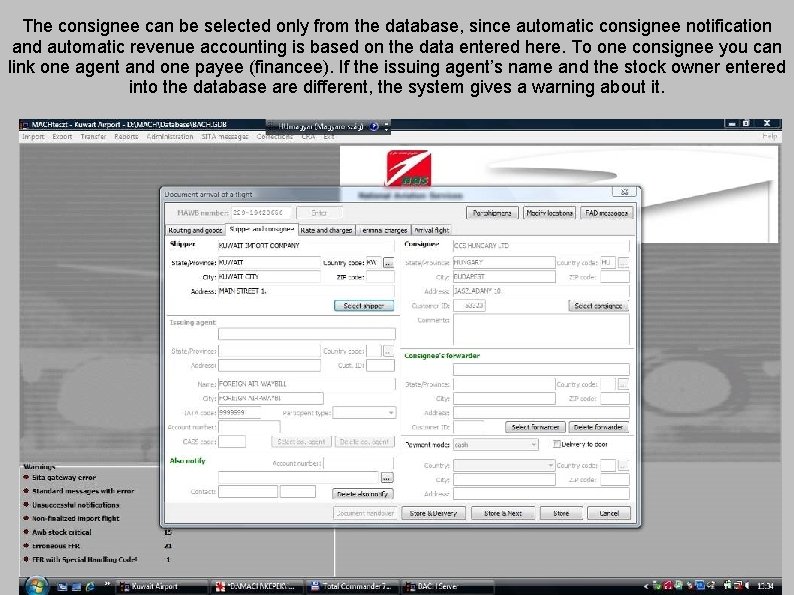This screenshot has height=595, width=794.
Task: Switch to Total Commander taskbar item
Action: pos(354,586)
